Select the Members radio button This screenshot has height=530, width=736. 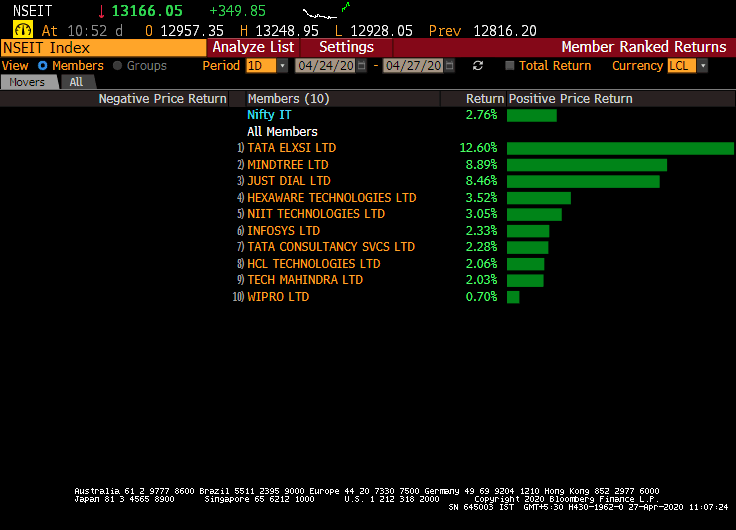[43, 66]
